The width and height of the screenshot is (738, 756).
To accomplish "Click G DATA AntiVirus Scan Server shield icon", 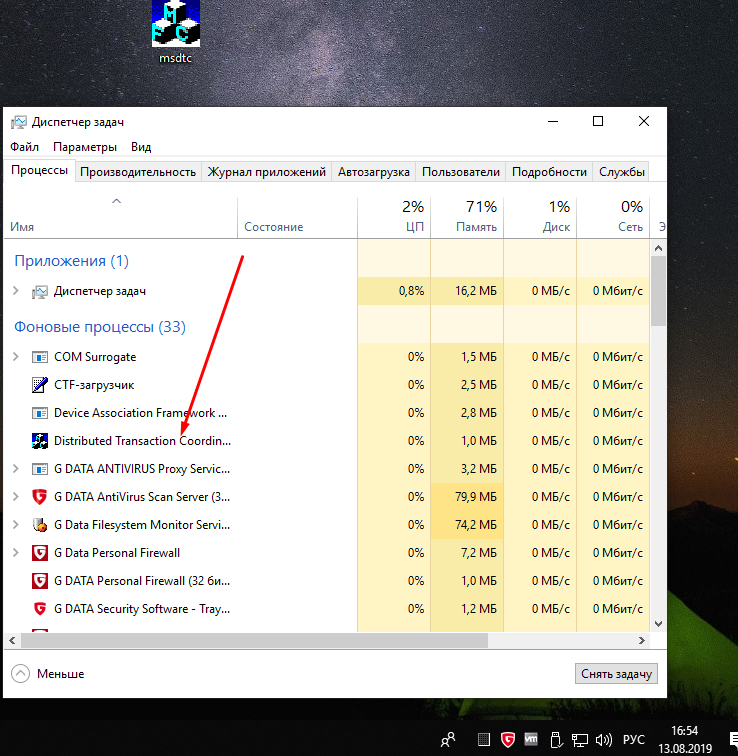I will [x=40, y=497].
